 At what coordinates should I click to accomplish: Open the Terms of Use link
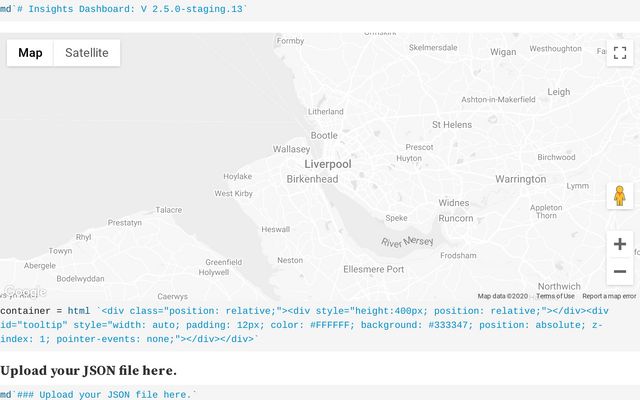point(555,296)
